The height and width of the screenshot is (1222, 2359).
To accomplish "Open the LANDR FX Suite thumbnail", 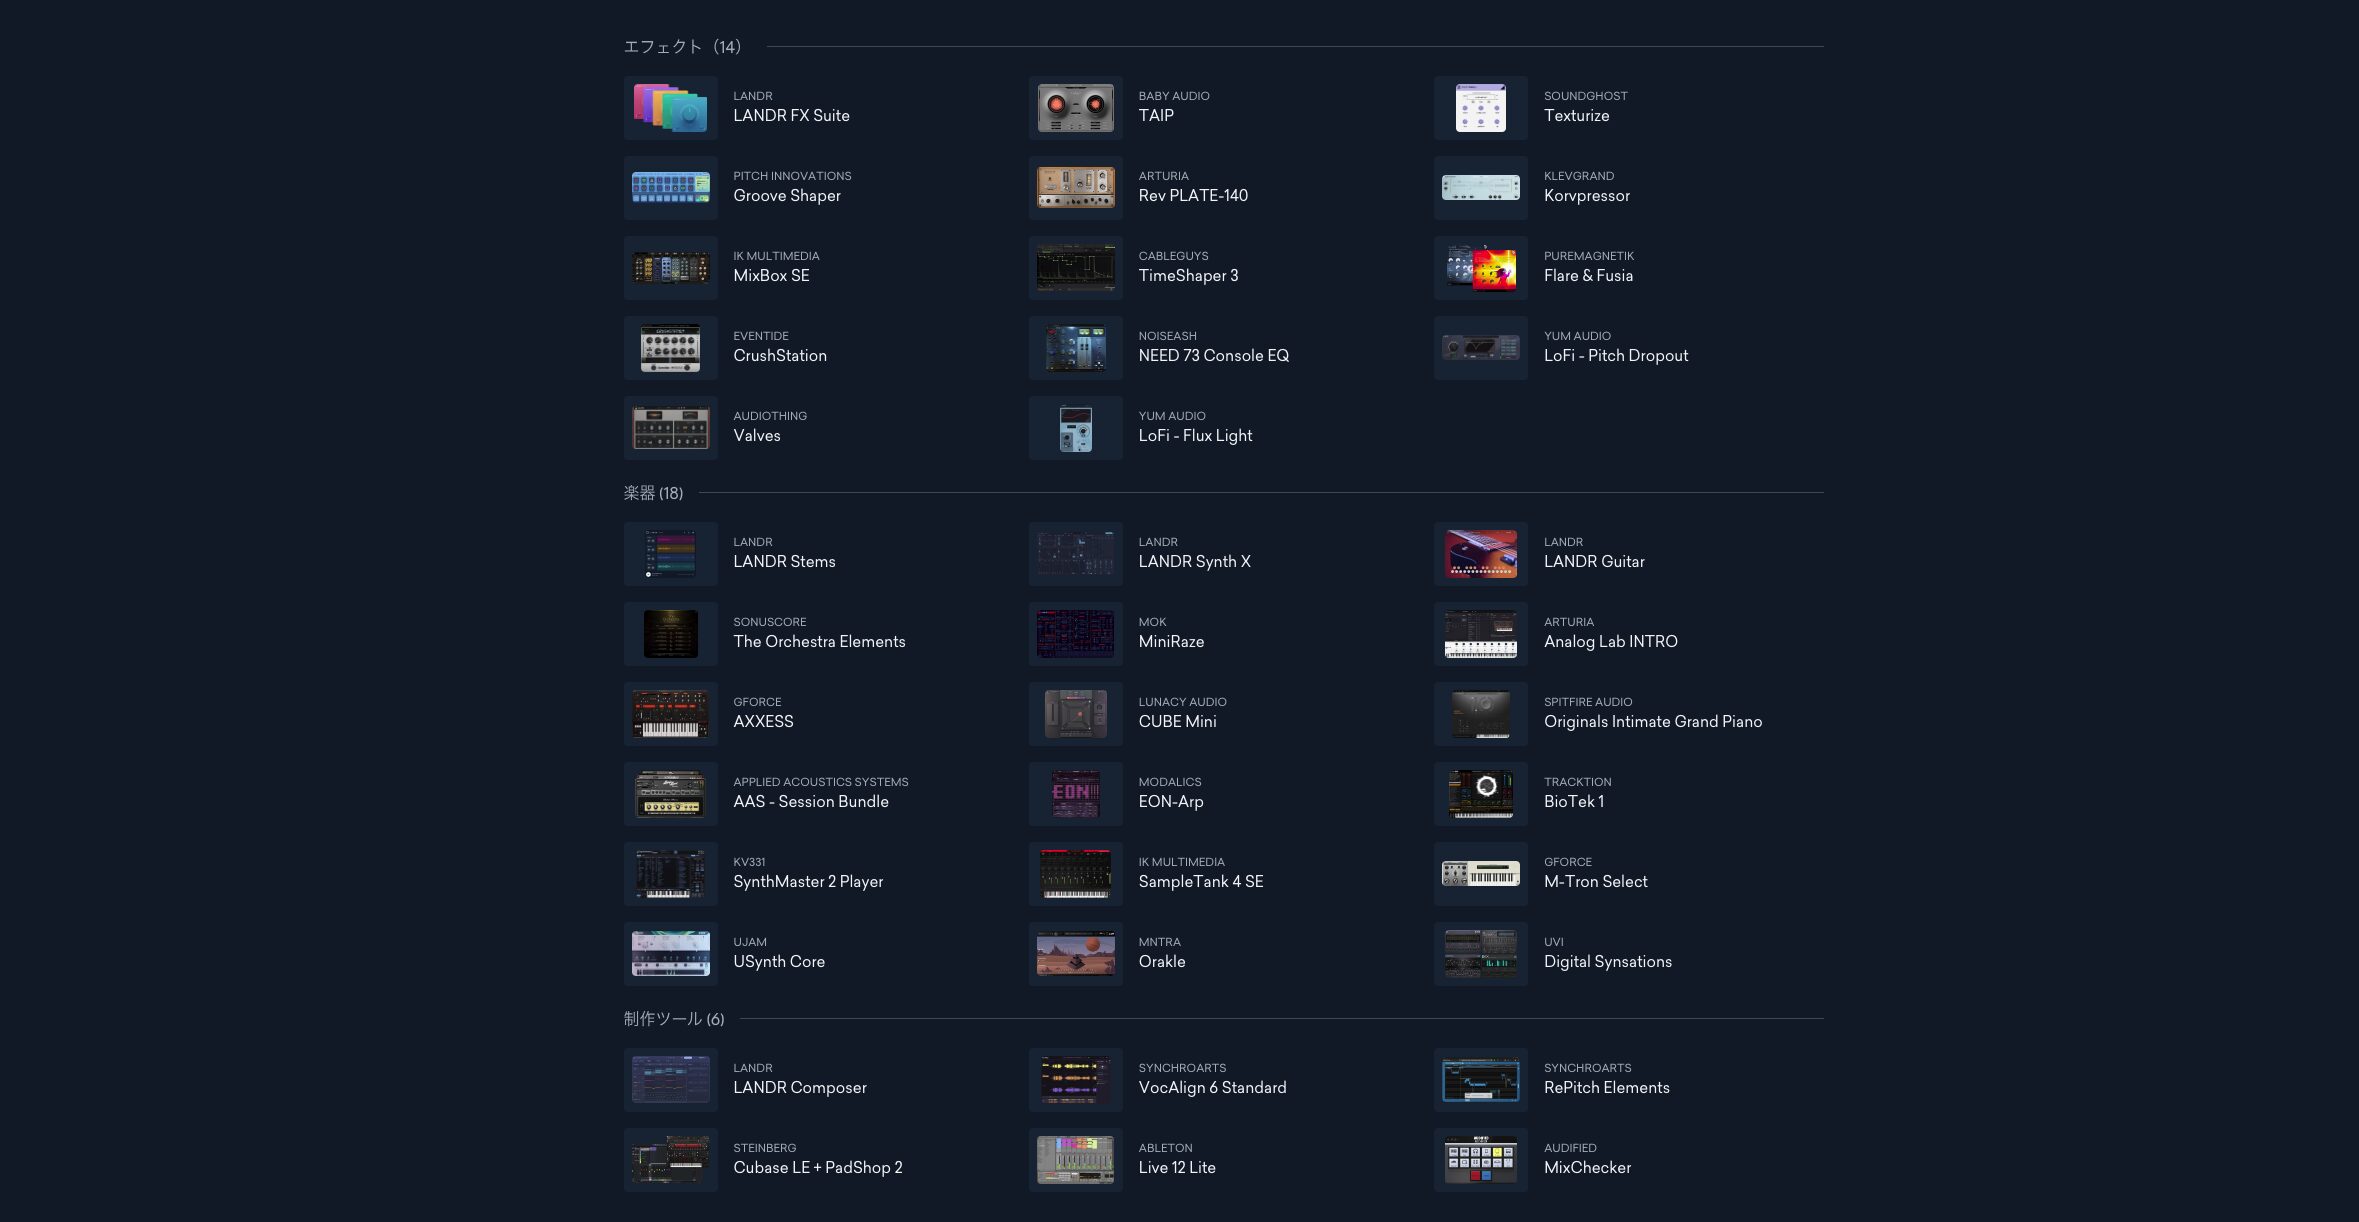I will tap(670, 108).
